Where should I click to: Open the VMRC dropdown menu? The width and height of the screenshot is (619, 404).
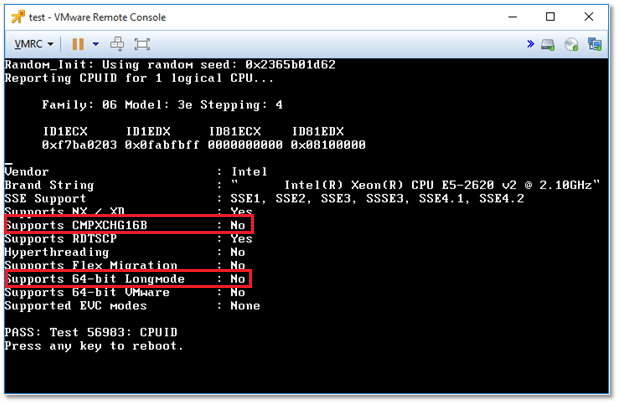click(x=34, y=44)
